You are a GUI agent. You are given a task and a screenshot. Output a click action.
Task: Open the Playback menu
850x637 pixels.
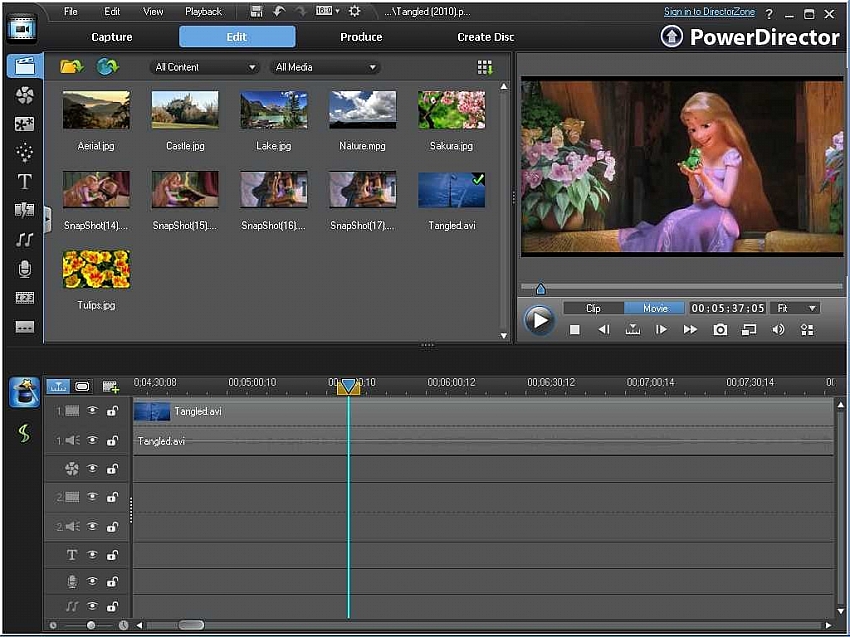(x=203, y=12)
